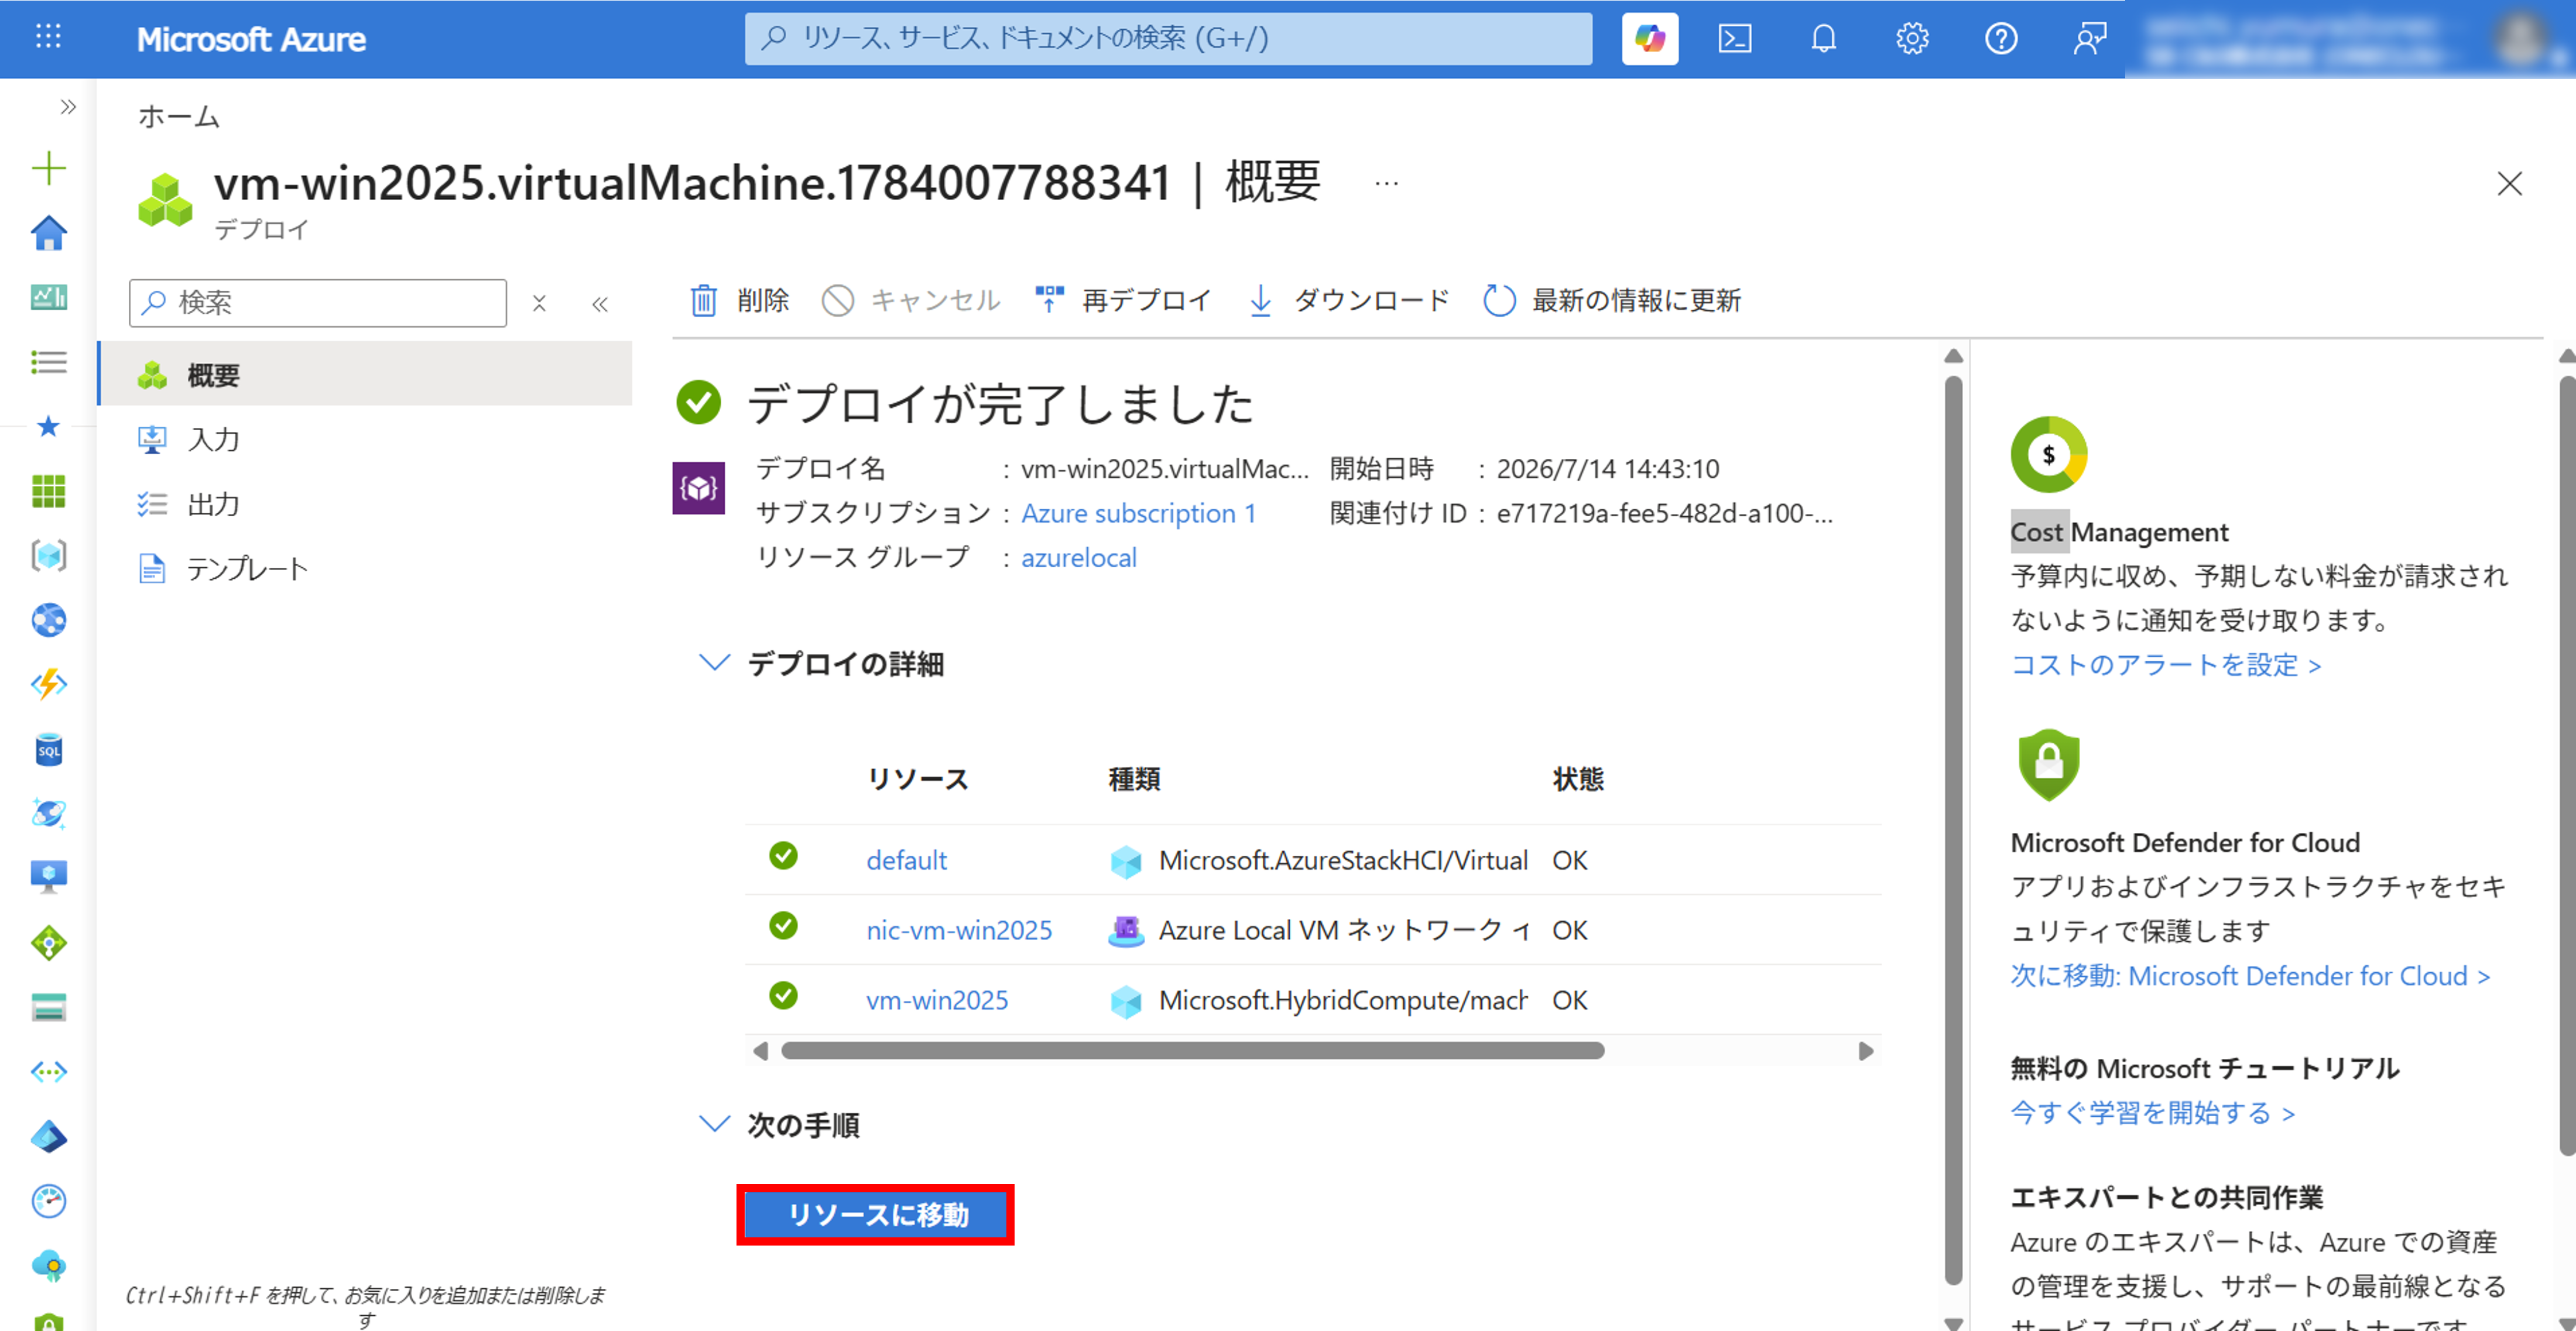This screenshot has width=2576, height=1331.
Task: Click コストのアラートを設定 link
Action: [x=2166, y=665]
